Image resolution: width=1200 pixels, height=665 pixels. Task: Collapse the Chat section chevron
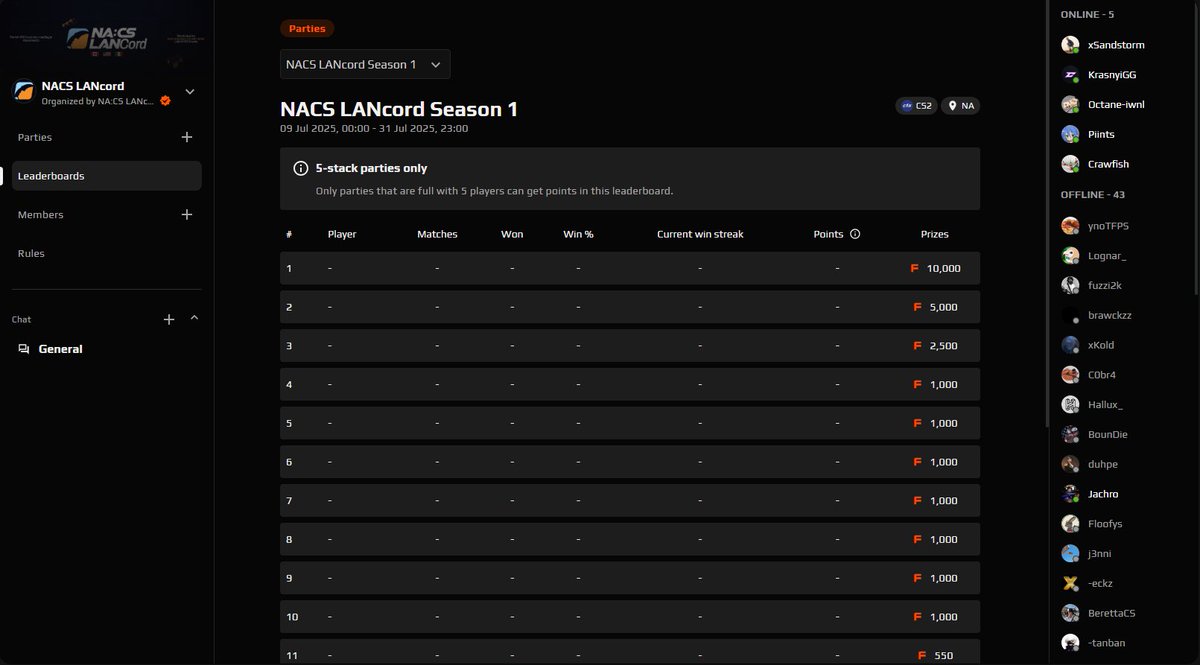(x=194, y=318)
